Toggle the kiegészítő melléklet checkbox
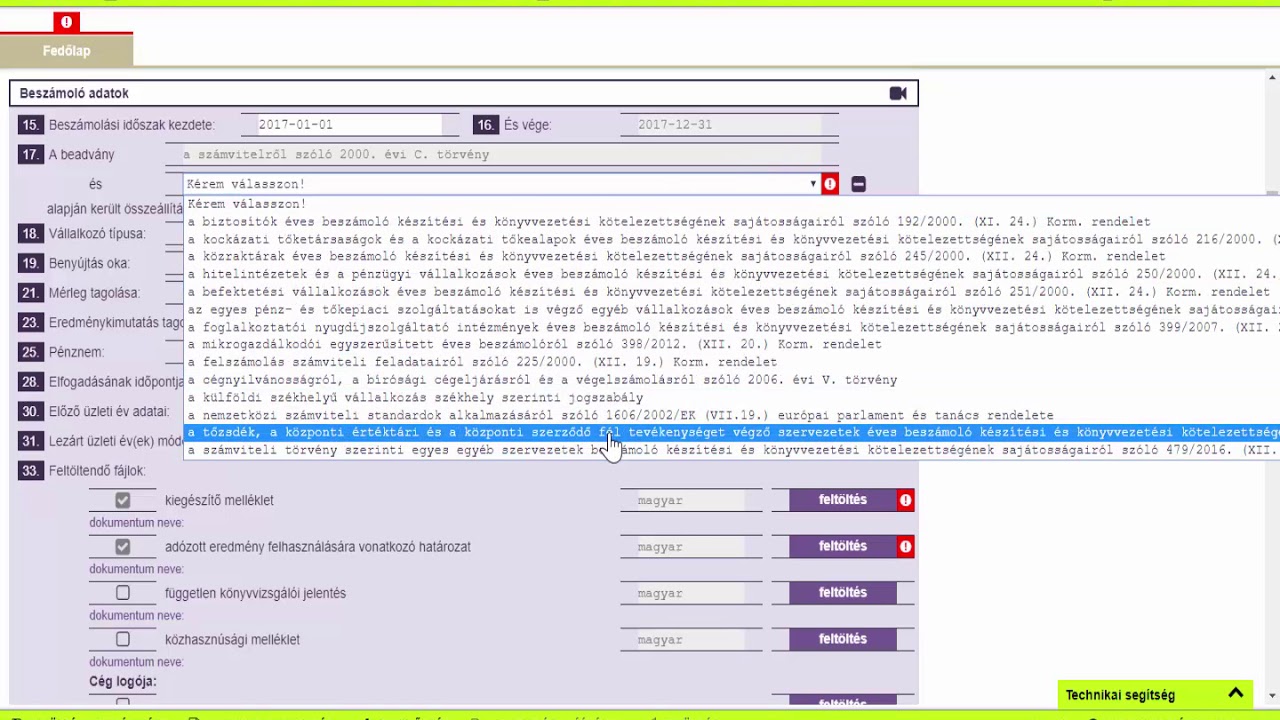Viewport: 1280px width, 720px height. click(x=123, y=500)
